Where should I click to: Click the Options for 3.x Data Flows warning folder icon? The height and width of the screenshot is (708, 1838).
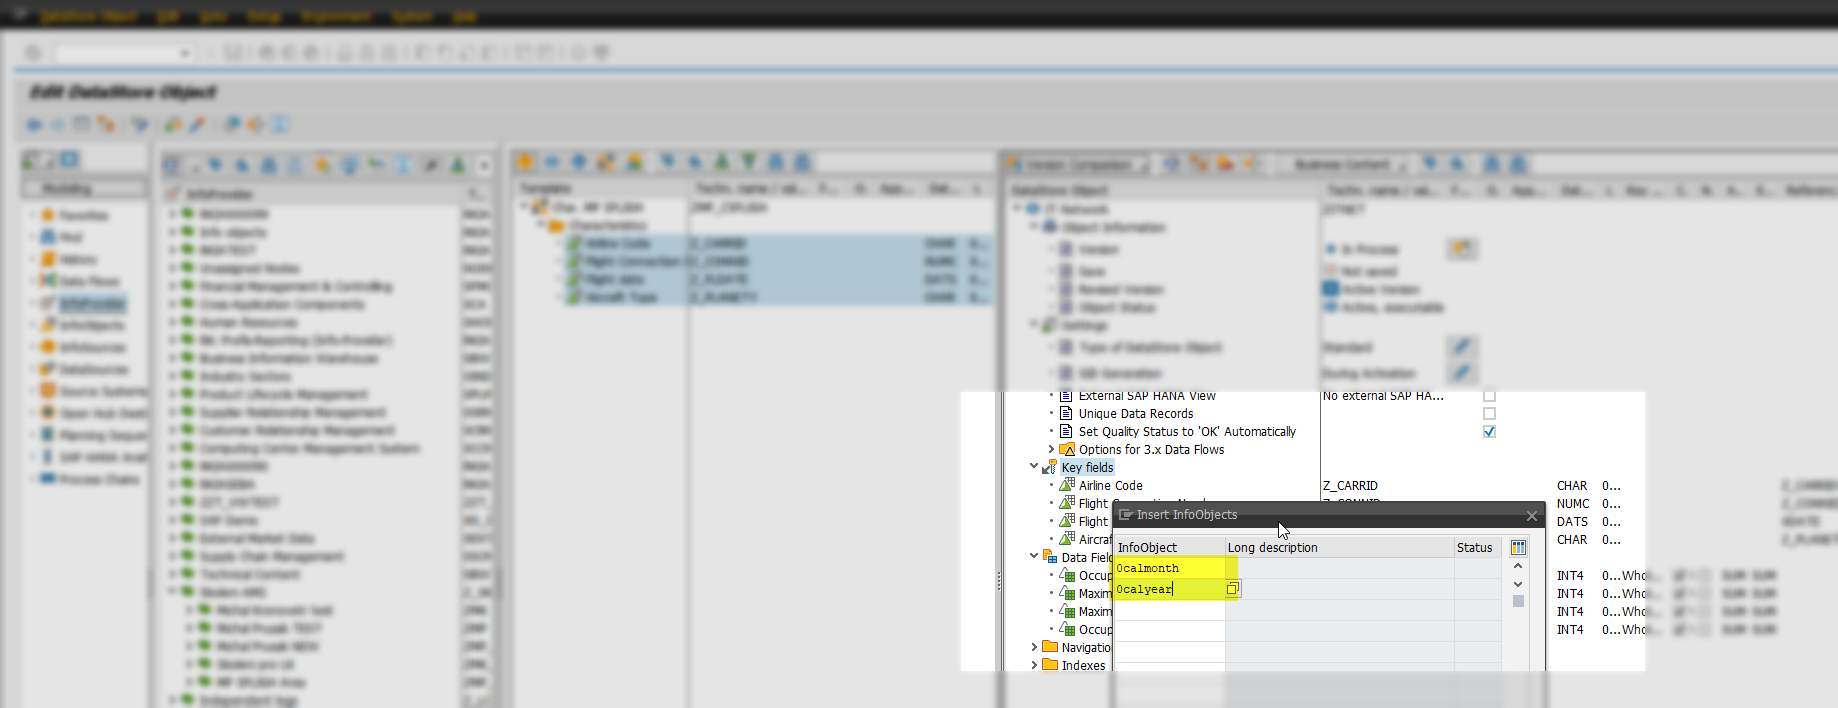1067,450
